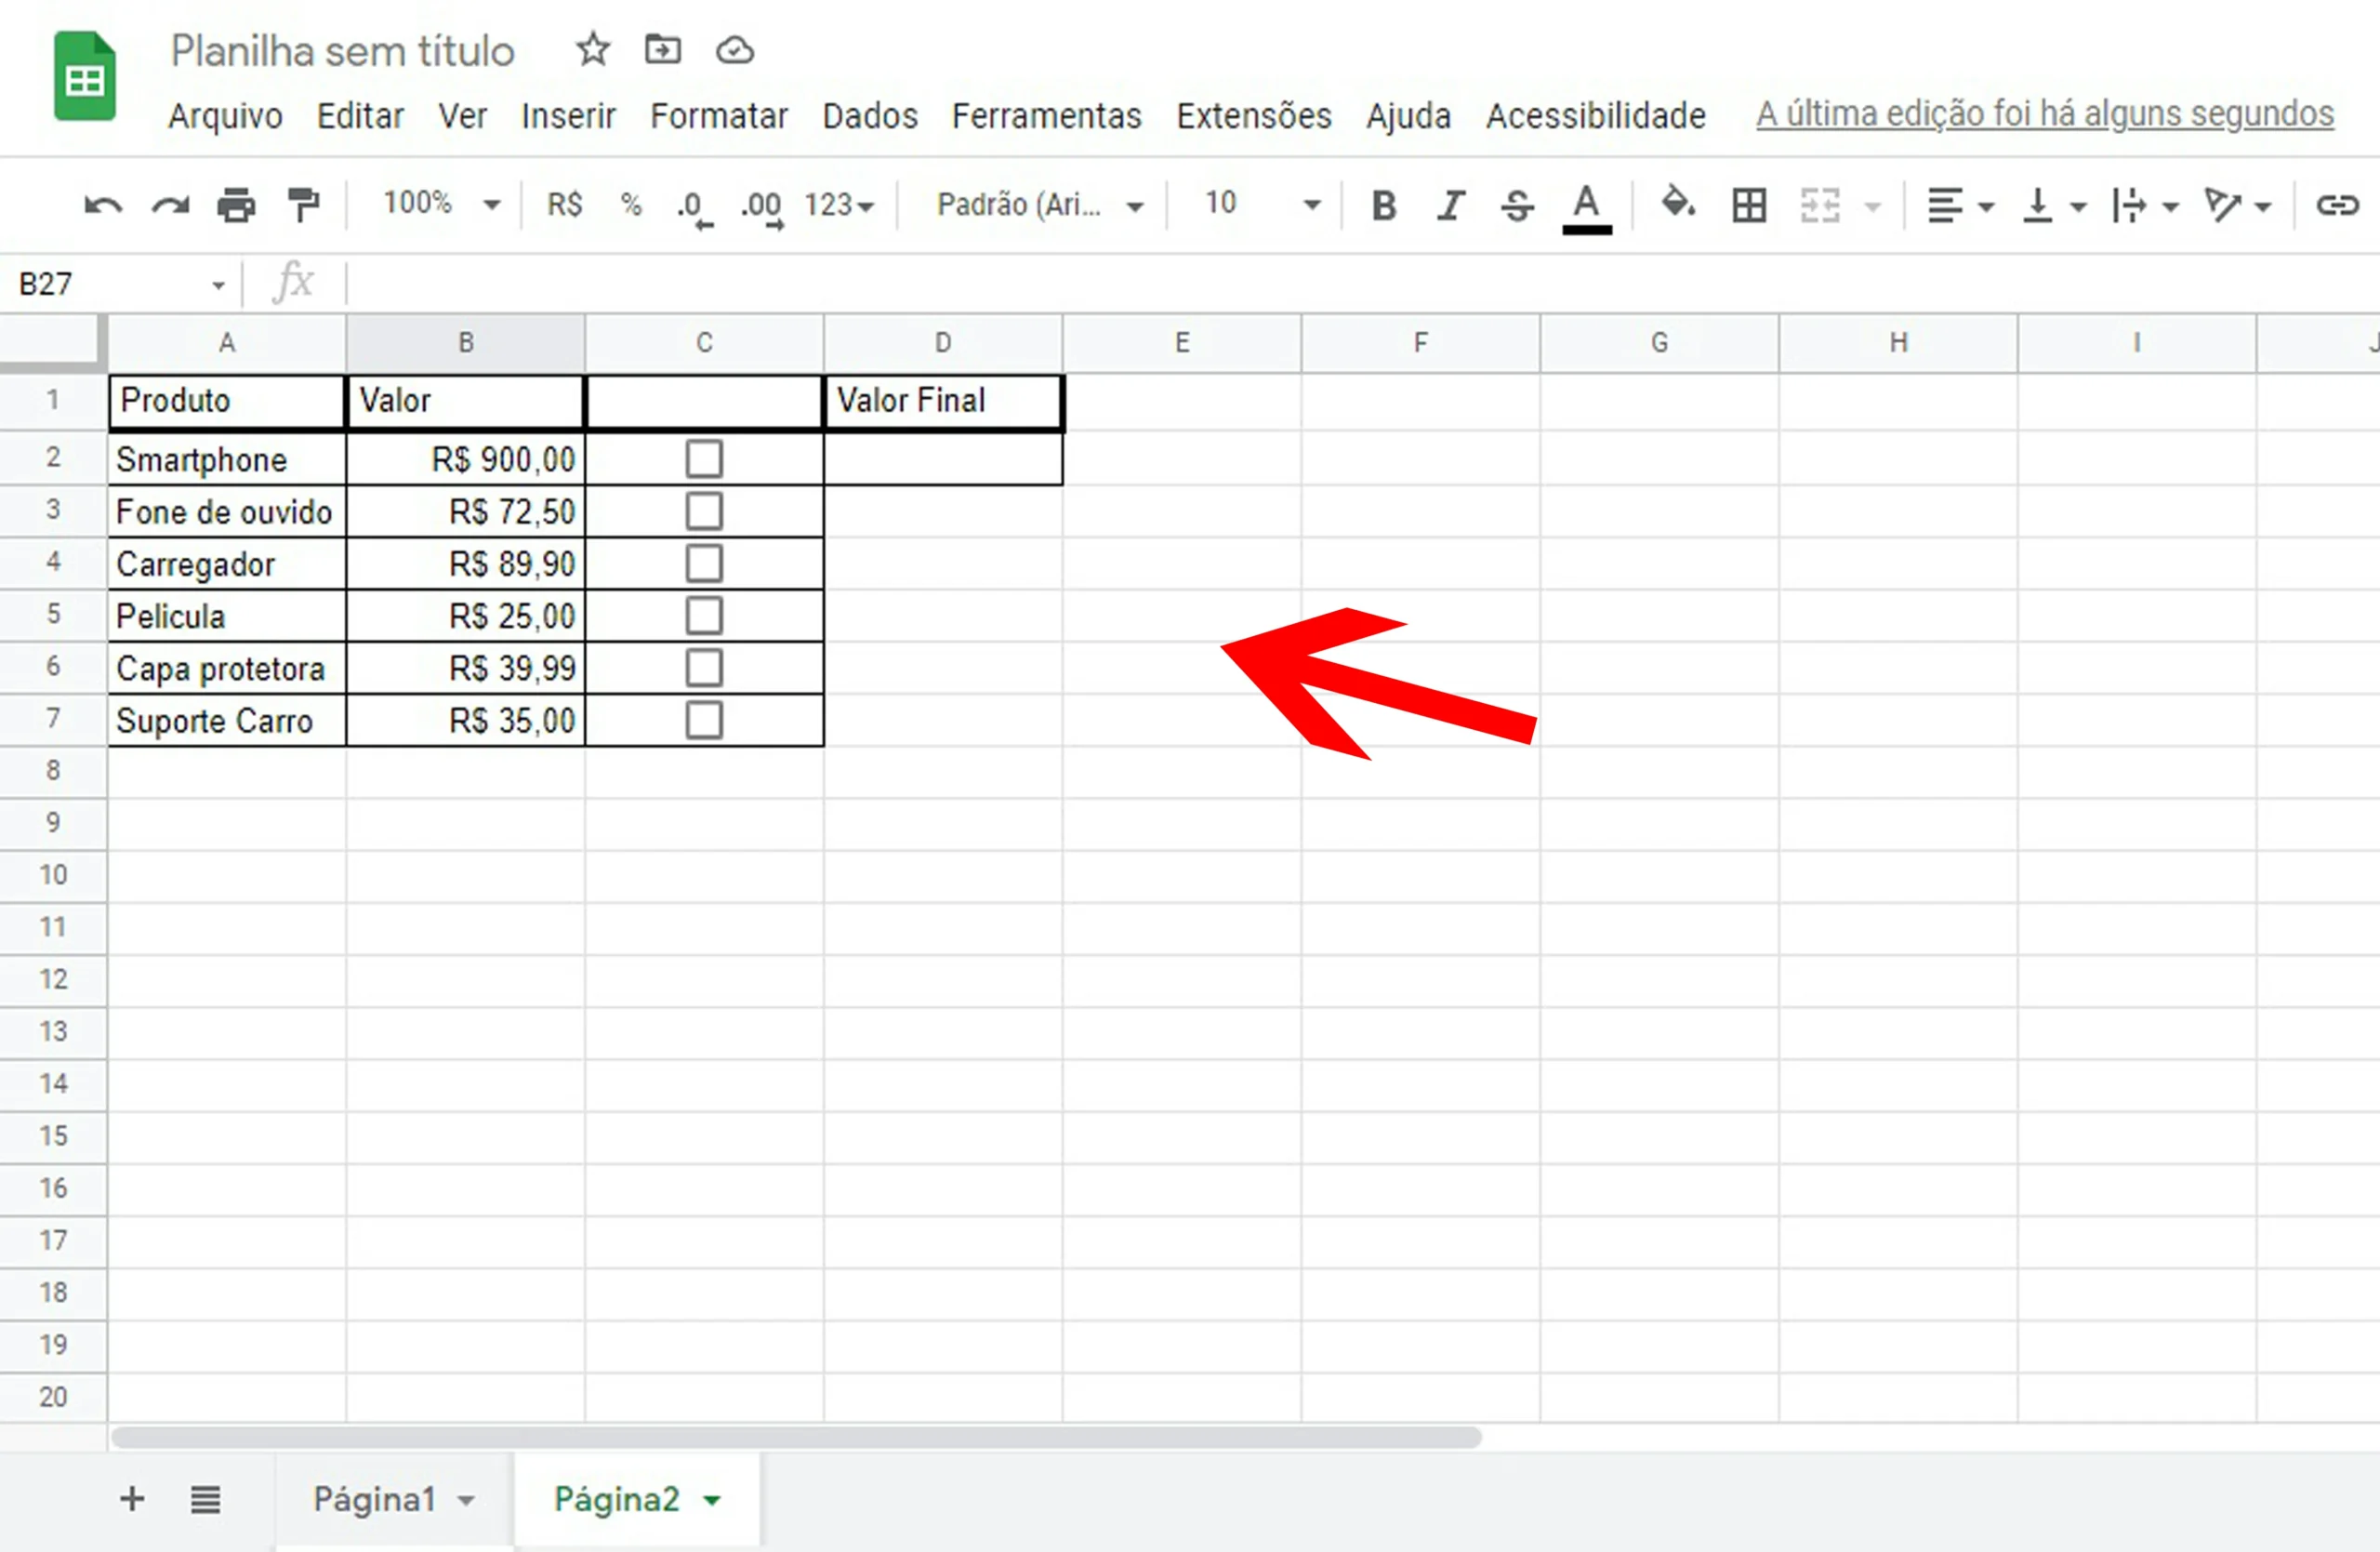
Task: Increase decimal places
Action: tap(763, 208)
